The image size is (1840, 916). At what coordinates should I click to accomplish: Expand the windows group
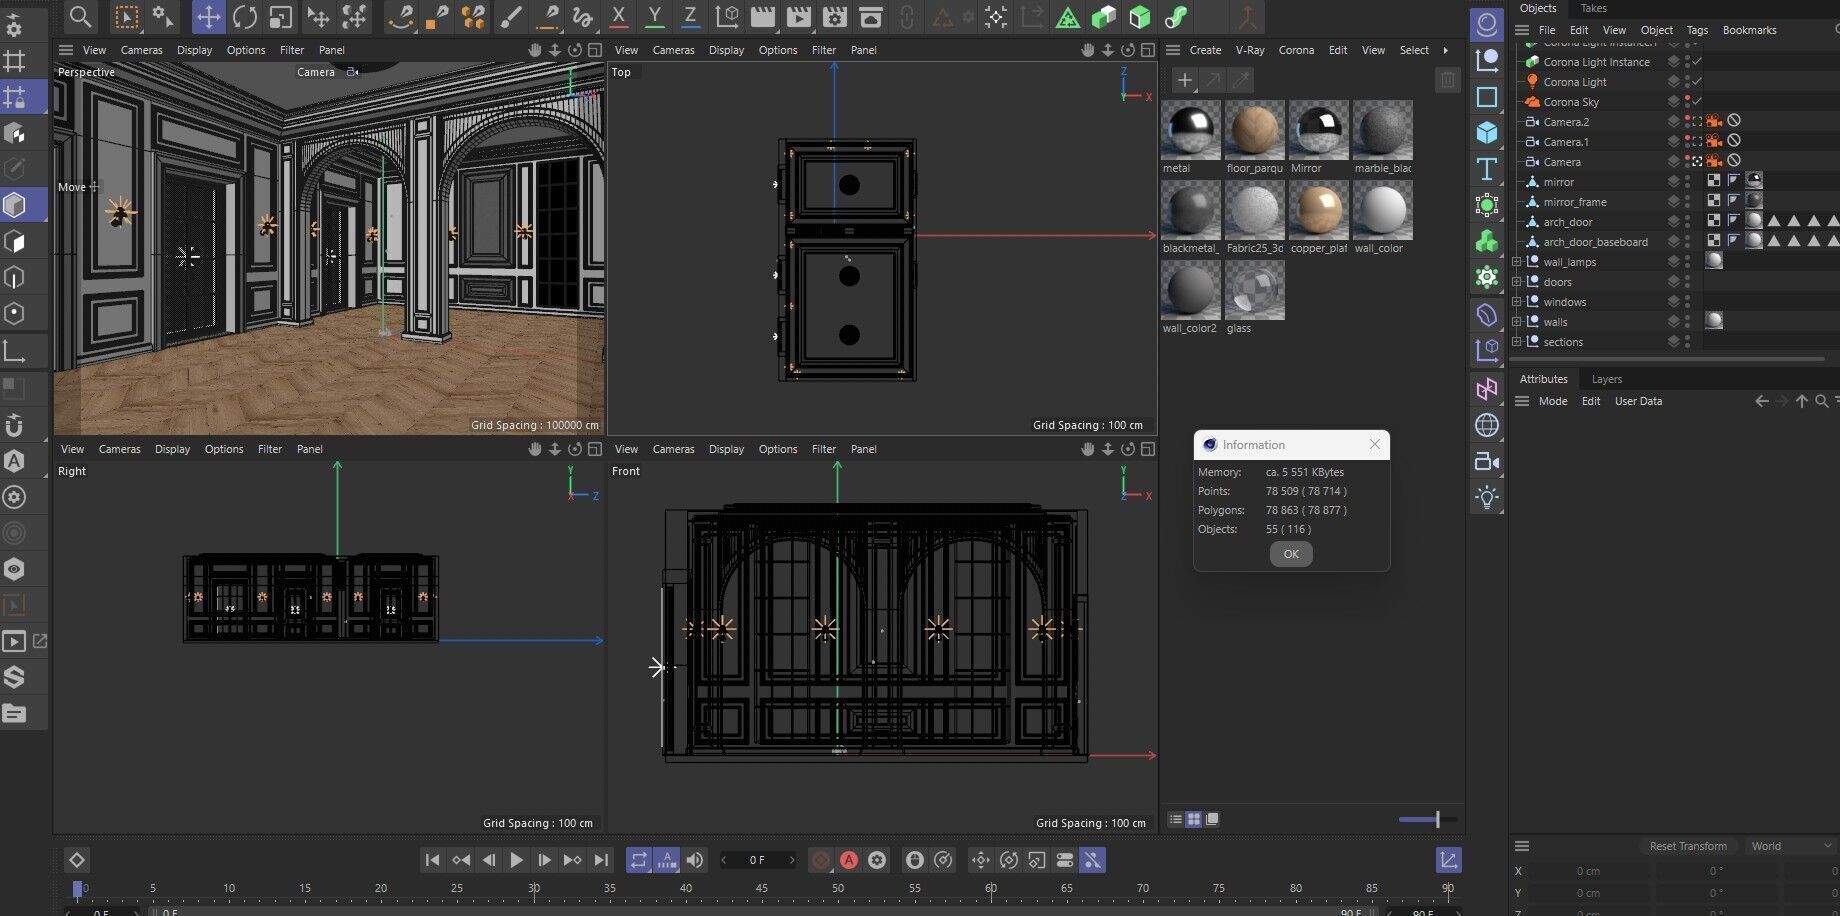tap(1517, 302)
